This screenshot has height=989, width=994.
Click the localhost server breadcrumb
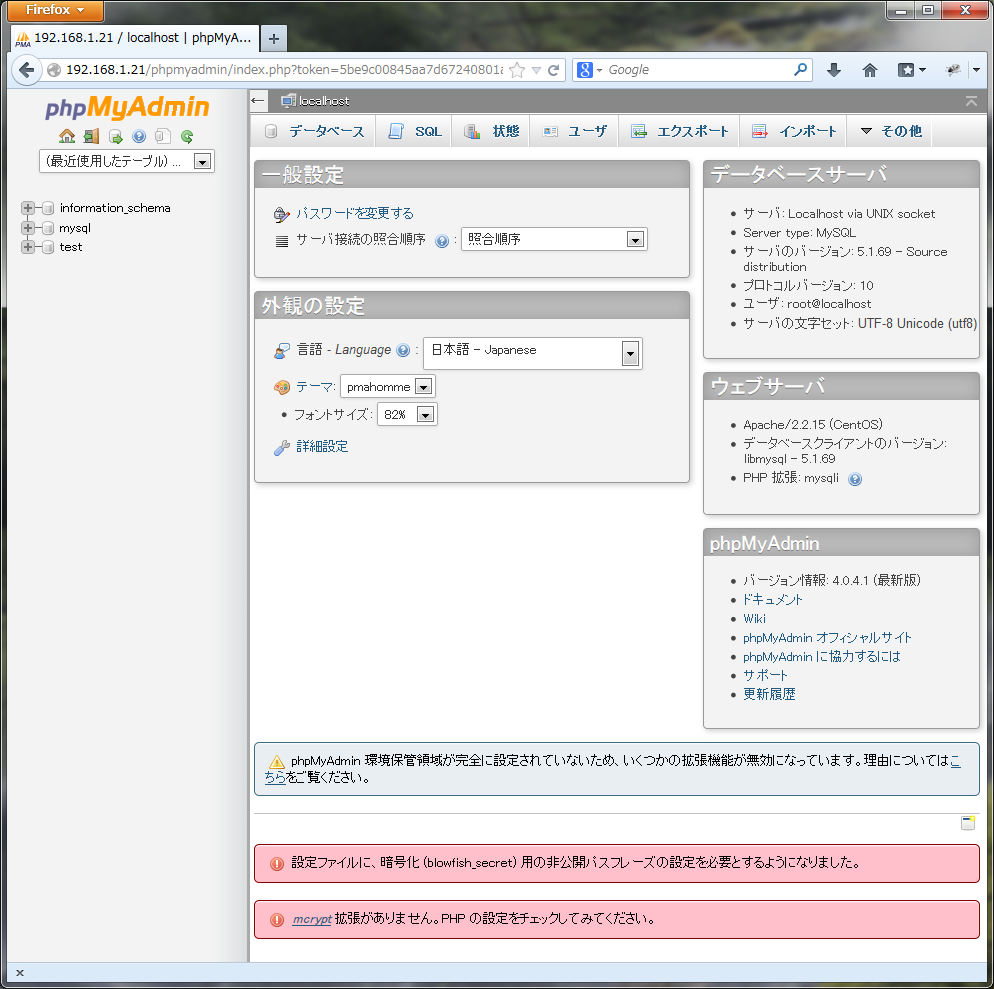[x=324, y=101]
